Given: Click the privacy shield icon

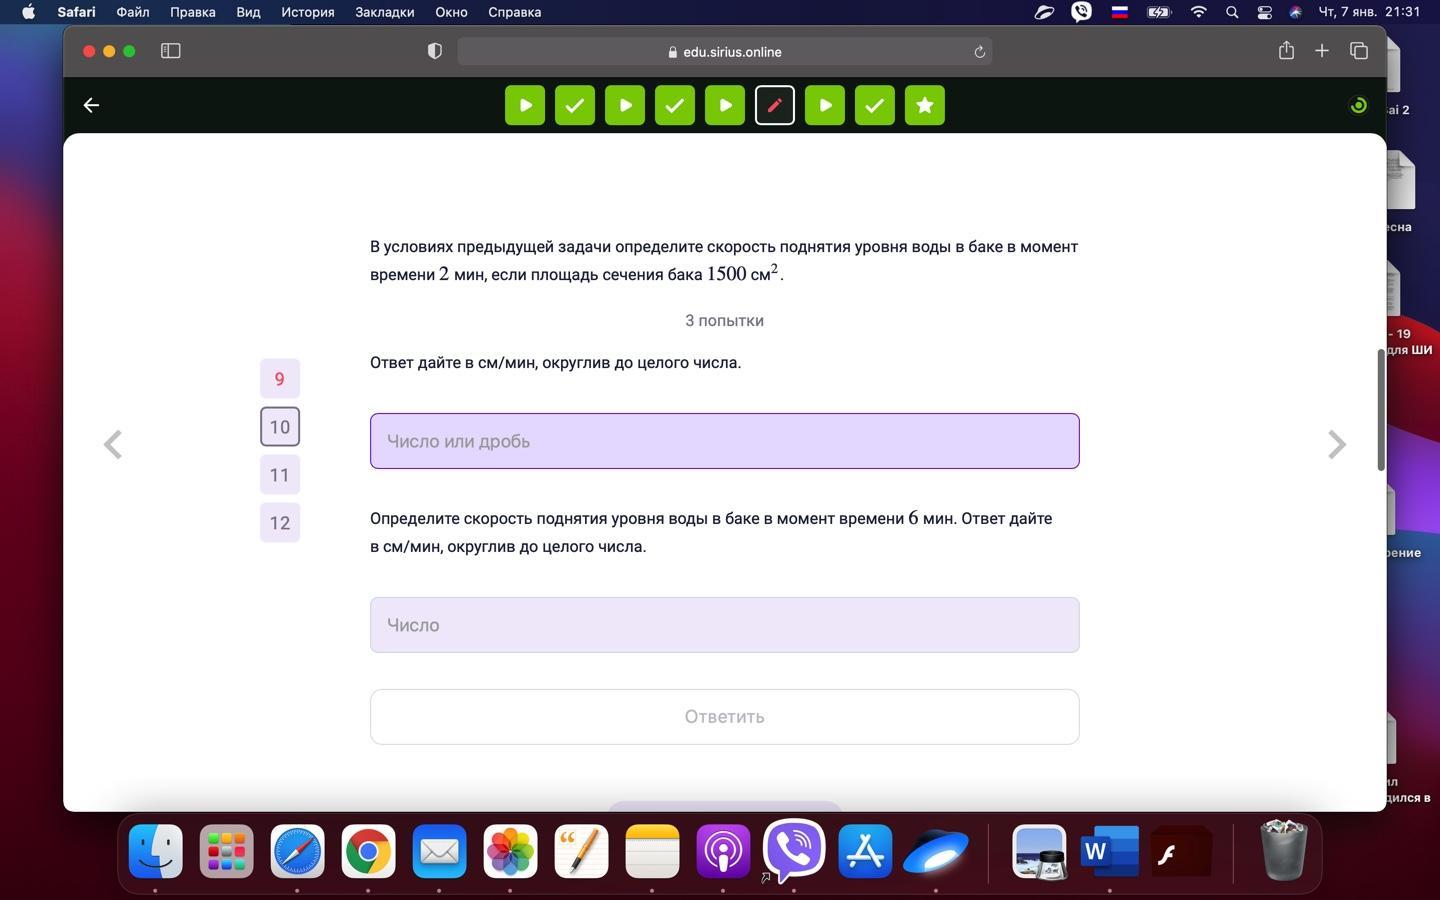Looking at the screenshot, I should 434,51.
